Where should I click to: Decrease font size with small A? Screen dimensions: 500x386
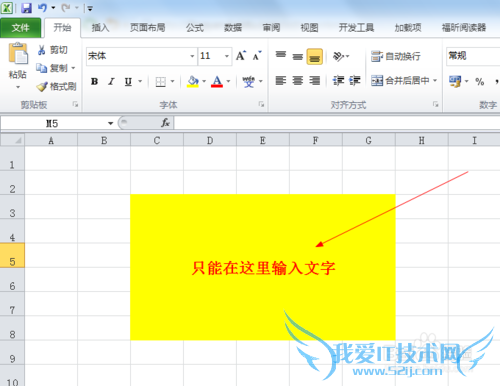(x=257, y=56)
